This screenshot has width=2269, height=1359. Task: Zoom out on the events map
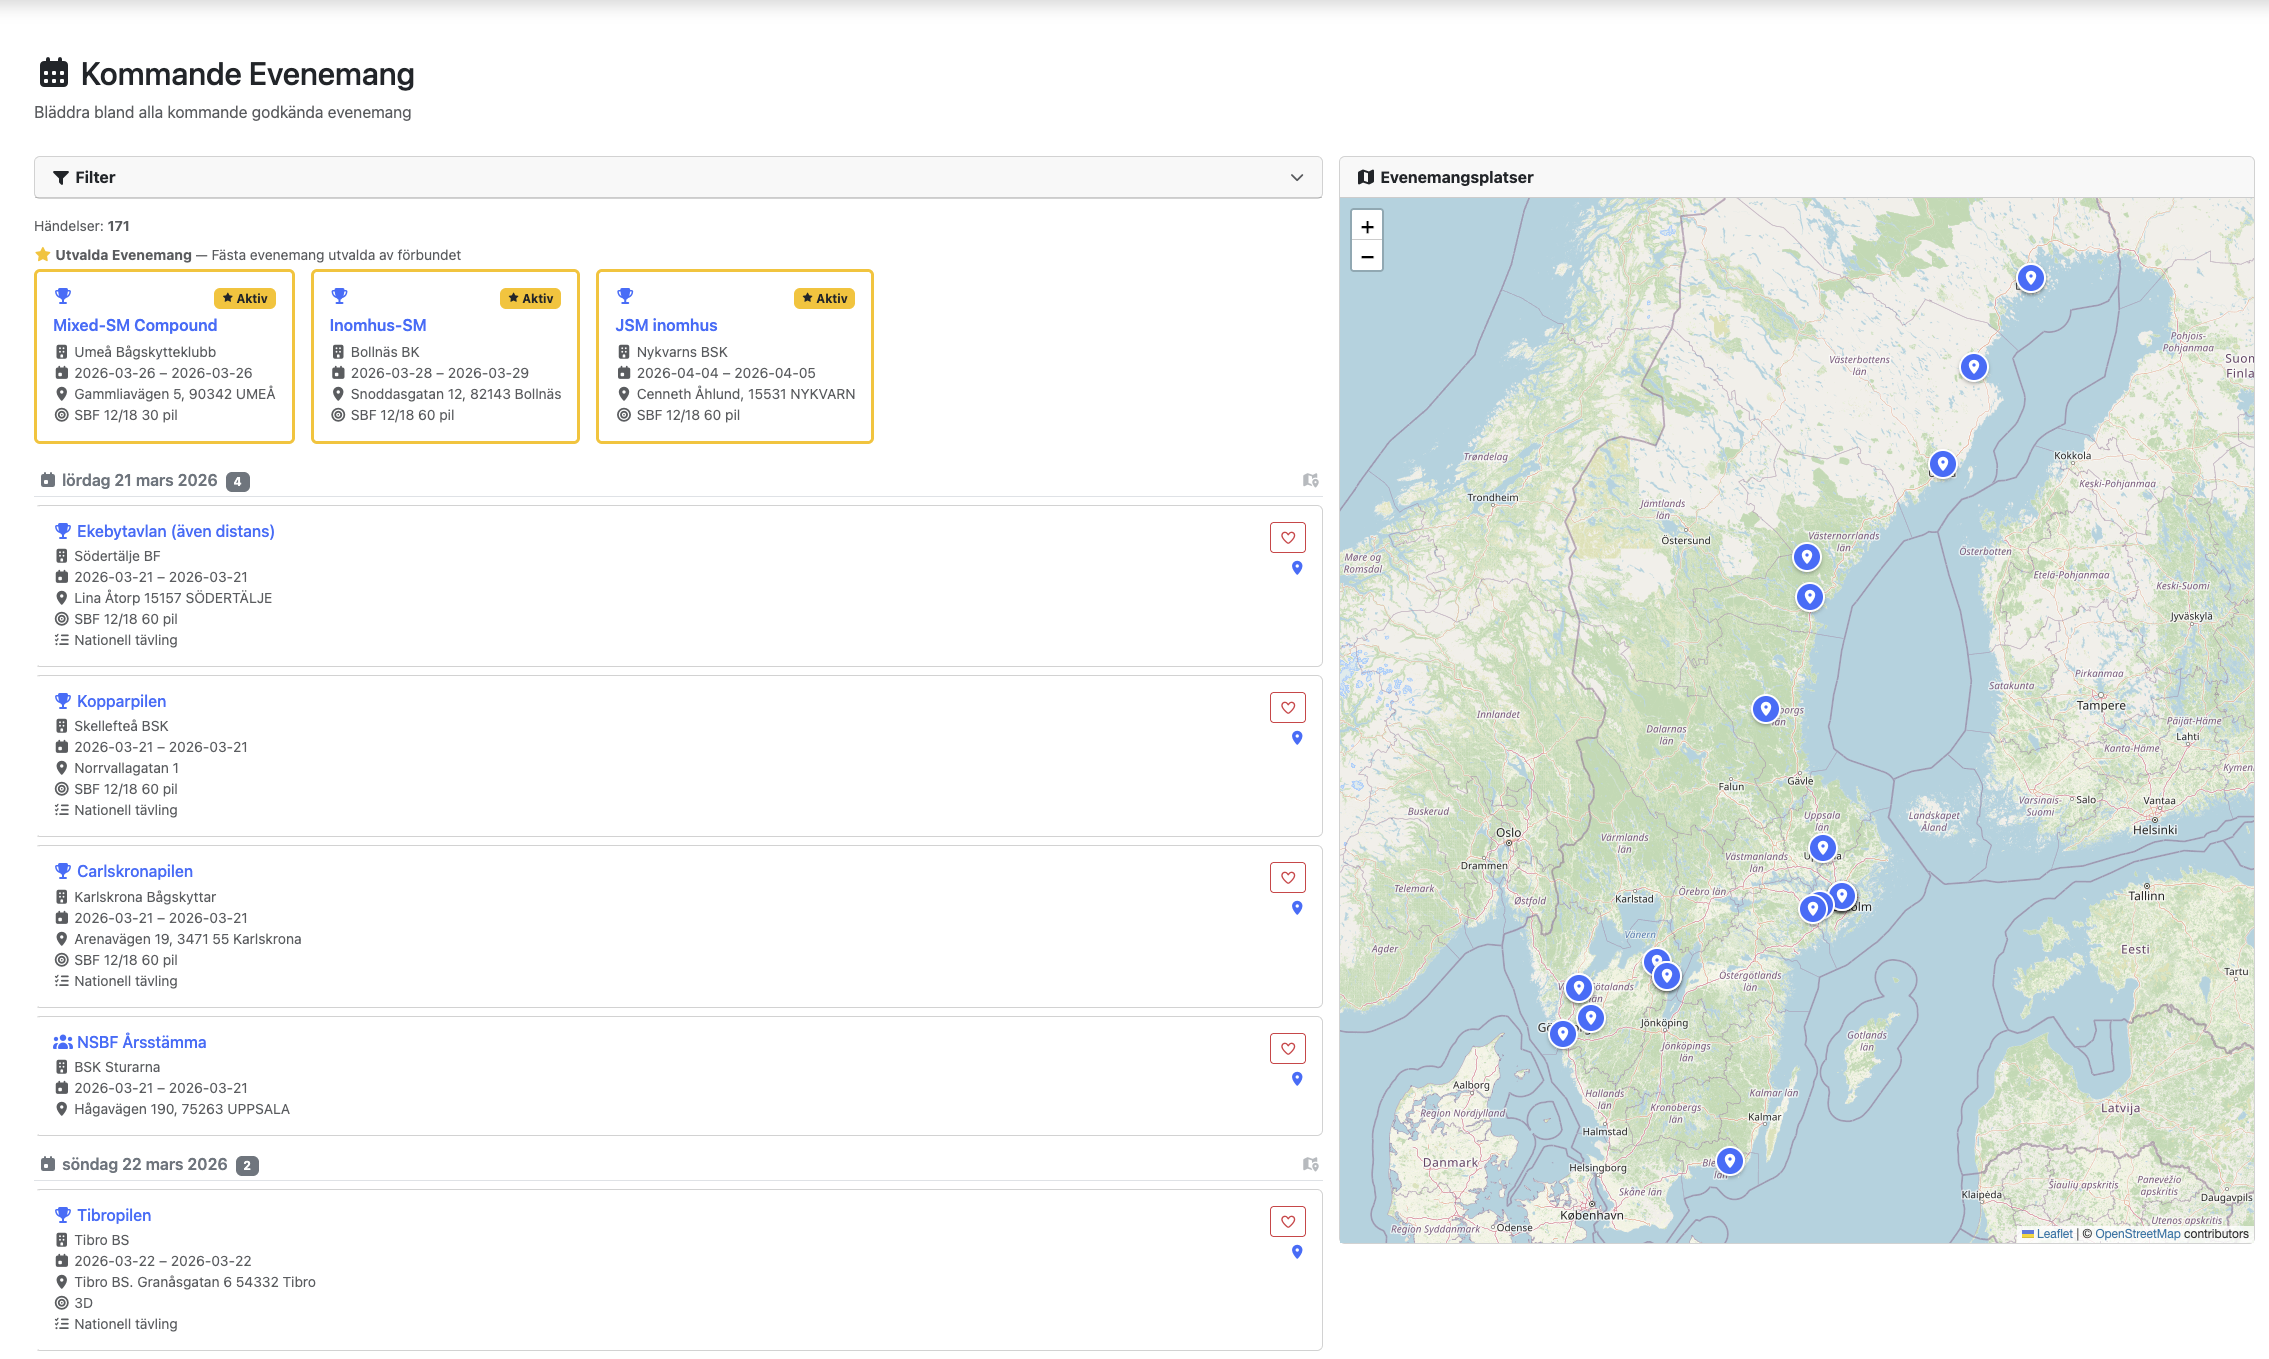pyautogui.click(x=1367, y=257)
